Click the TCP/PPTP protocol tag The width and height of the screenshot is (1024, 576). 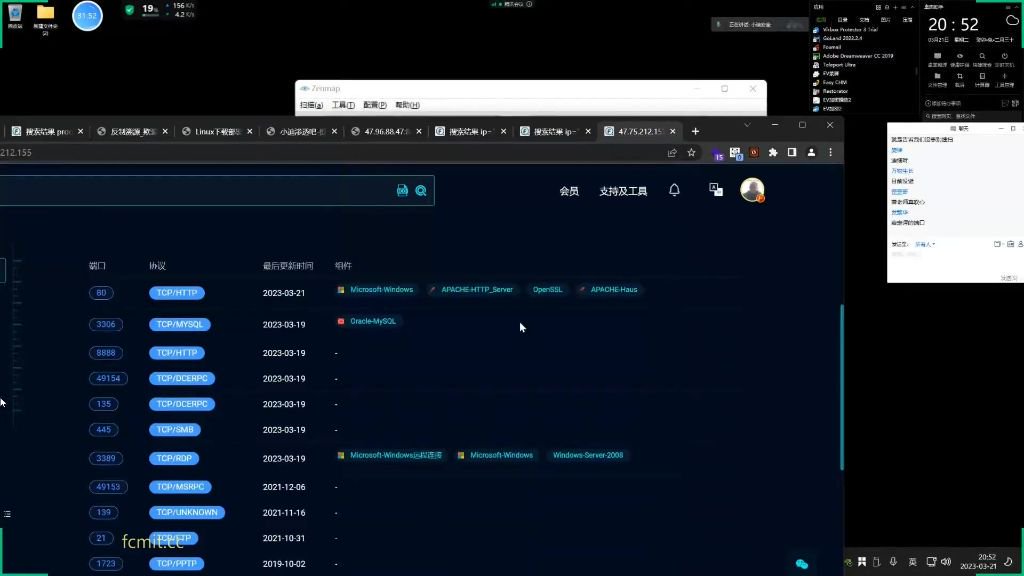[176, 564]
